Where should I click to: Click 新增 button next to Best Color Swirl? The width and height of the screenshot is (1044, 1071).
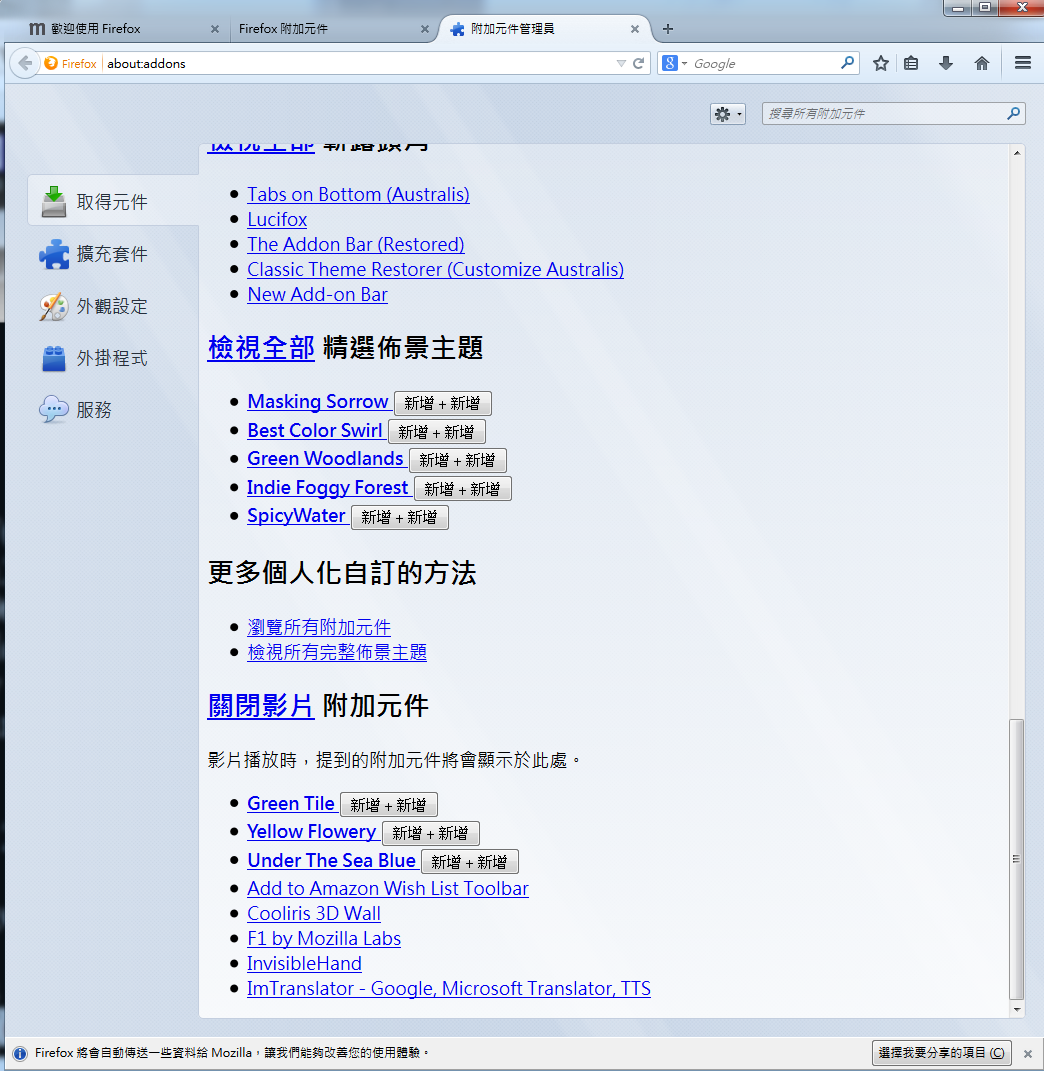click(x=437, y=432)
